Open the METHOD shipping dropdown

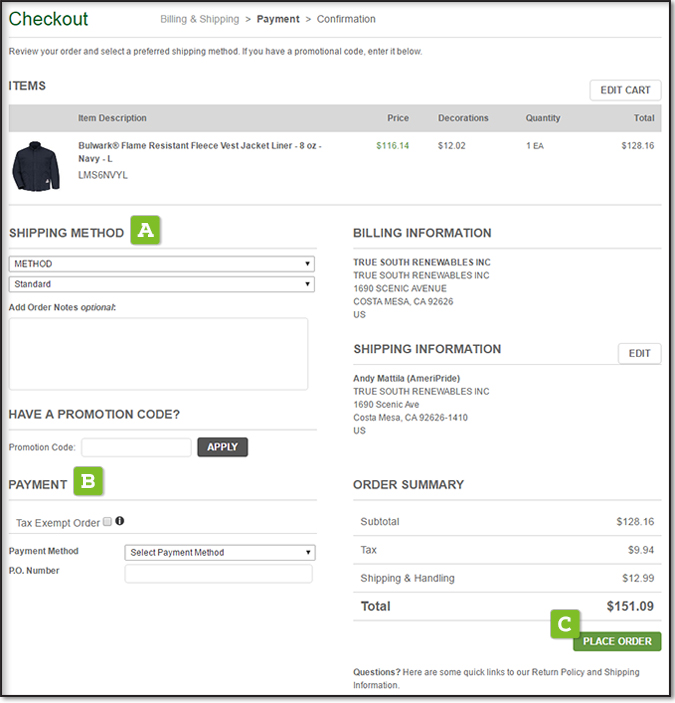pyautogui.click(x=161, y=264)
